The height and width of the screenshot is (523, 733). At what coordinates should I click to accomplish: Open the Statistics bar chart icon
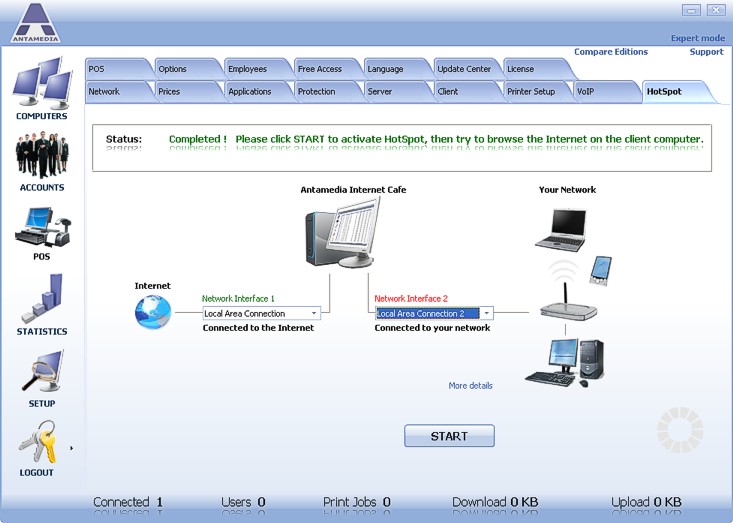coord(42,299)
